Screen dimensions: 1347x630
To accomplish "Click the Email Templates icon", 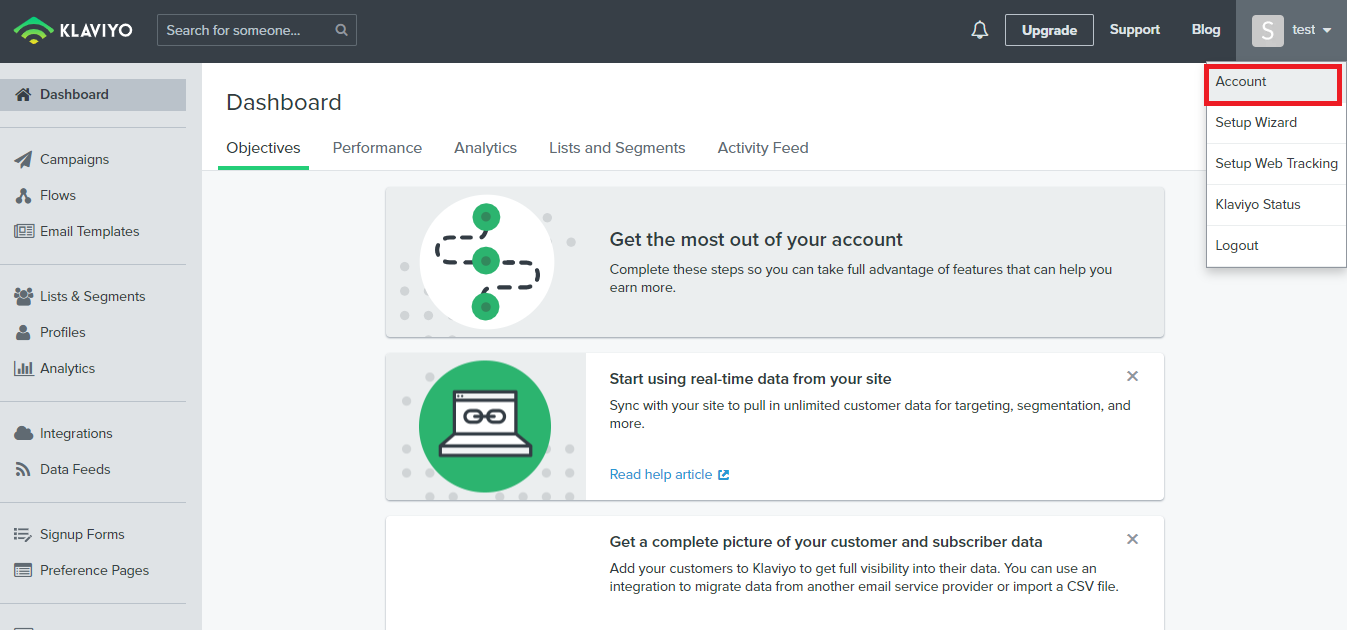I will point(24,232).
